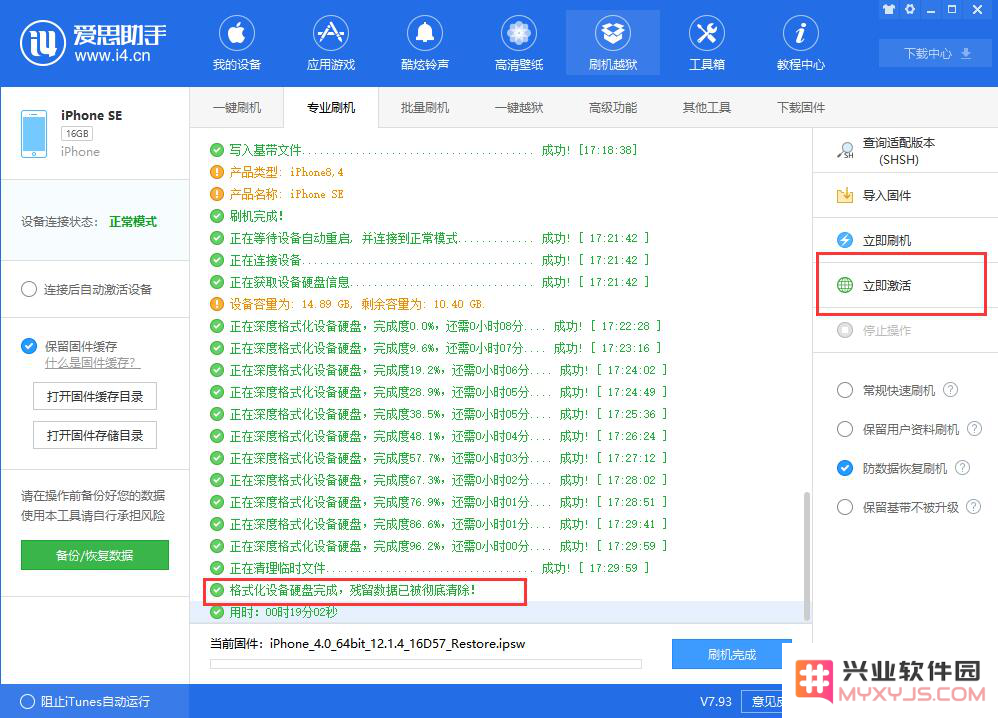Click log line 完成度96.2%
The width and height of the screenshot is (998, 718).
(x=439, y=546)
